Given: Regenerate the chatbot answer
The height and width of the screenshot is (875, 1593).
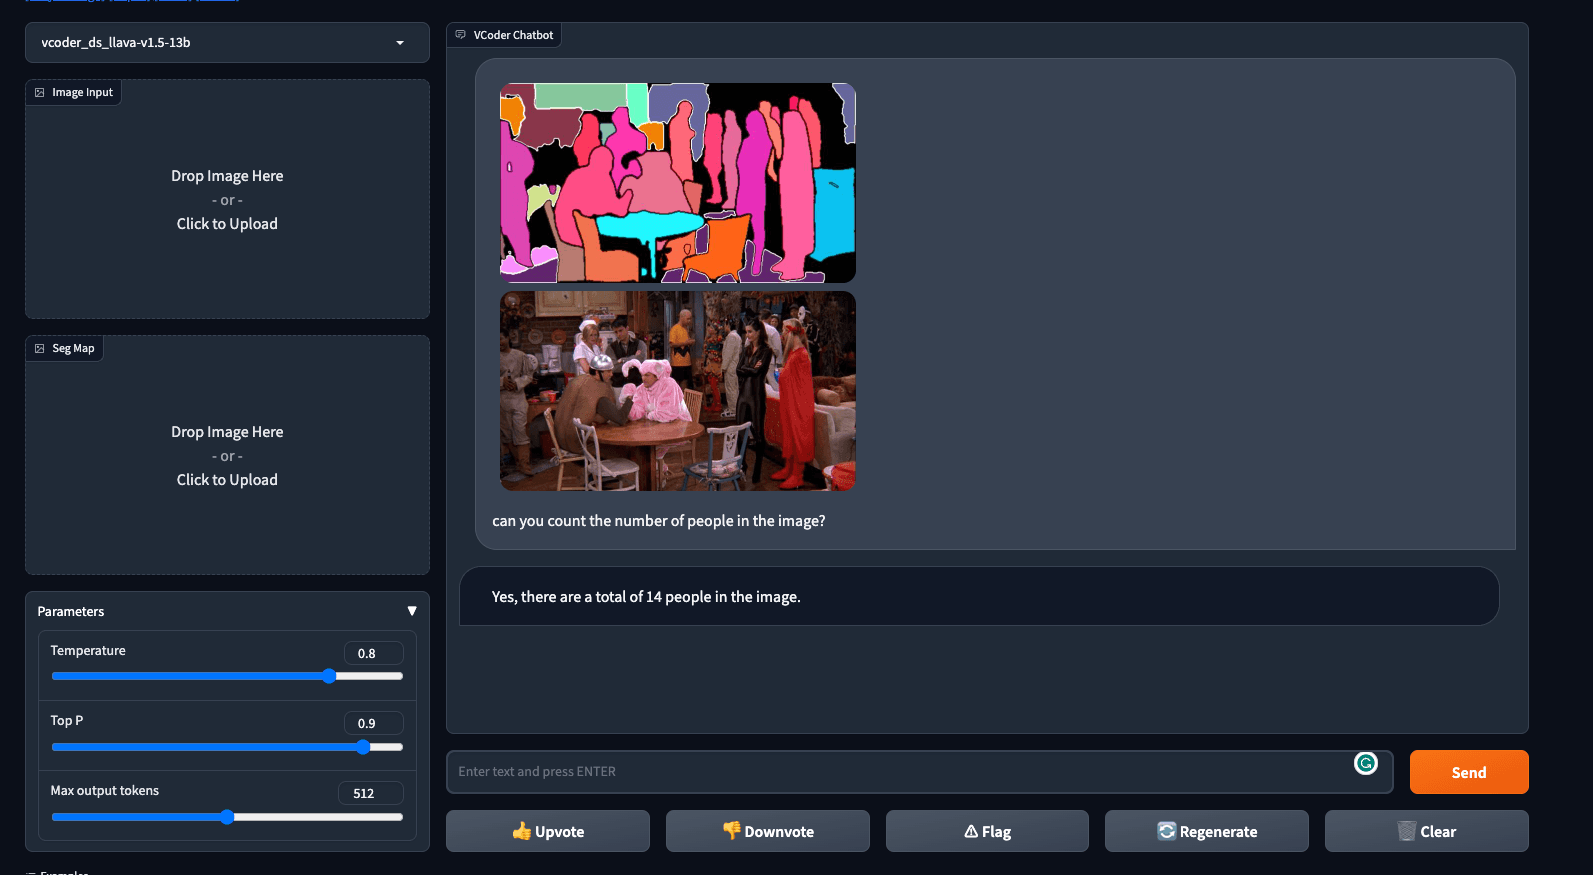Looking at the screenshot, I should pos(1207,831).
